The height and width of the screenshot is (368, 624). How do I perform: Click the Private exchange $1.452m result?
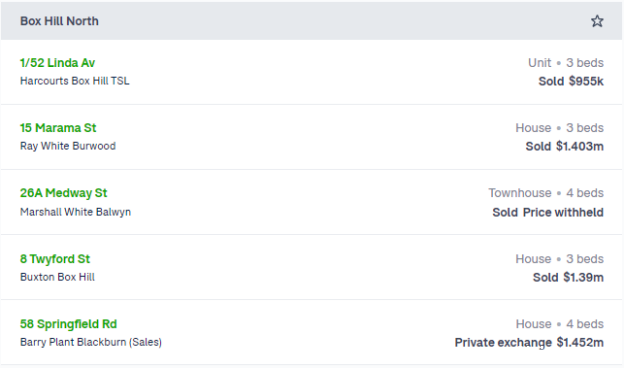(529, 343)
